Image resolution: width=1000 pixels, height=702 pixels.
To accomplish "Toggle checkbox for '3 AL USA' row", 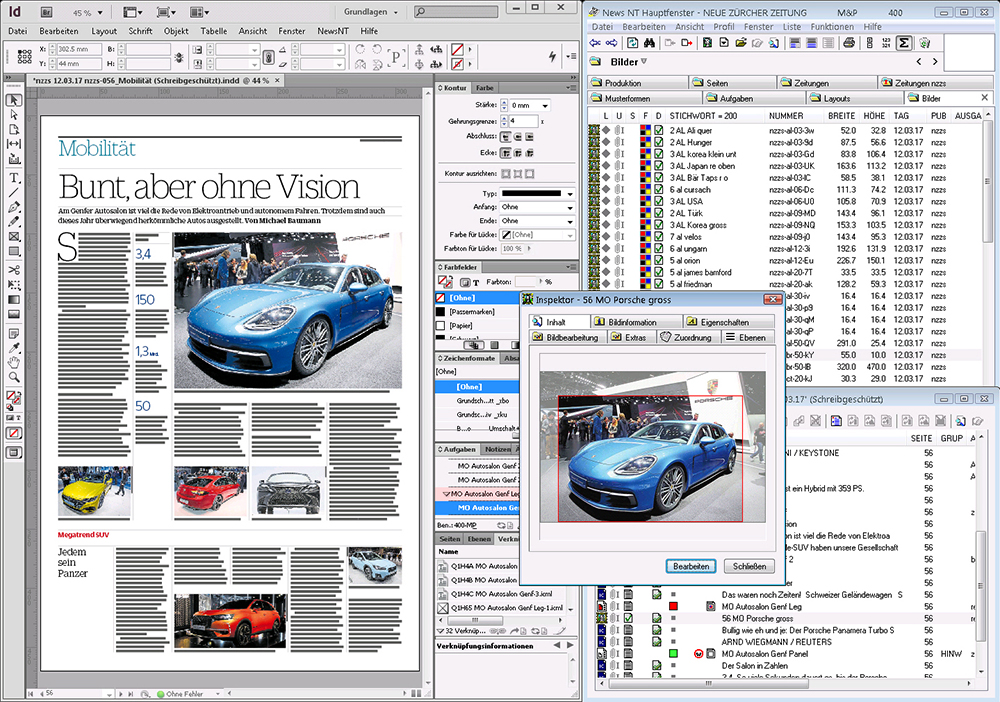I will point(659,201).
